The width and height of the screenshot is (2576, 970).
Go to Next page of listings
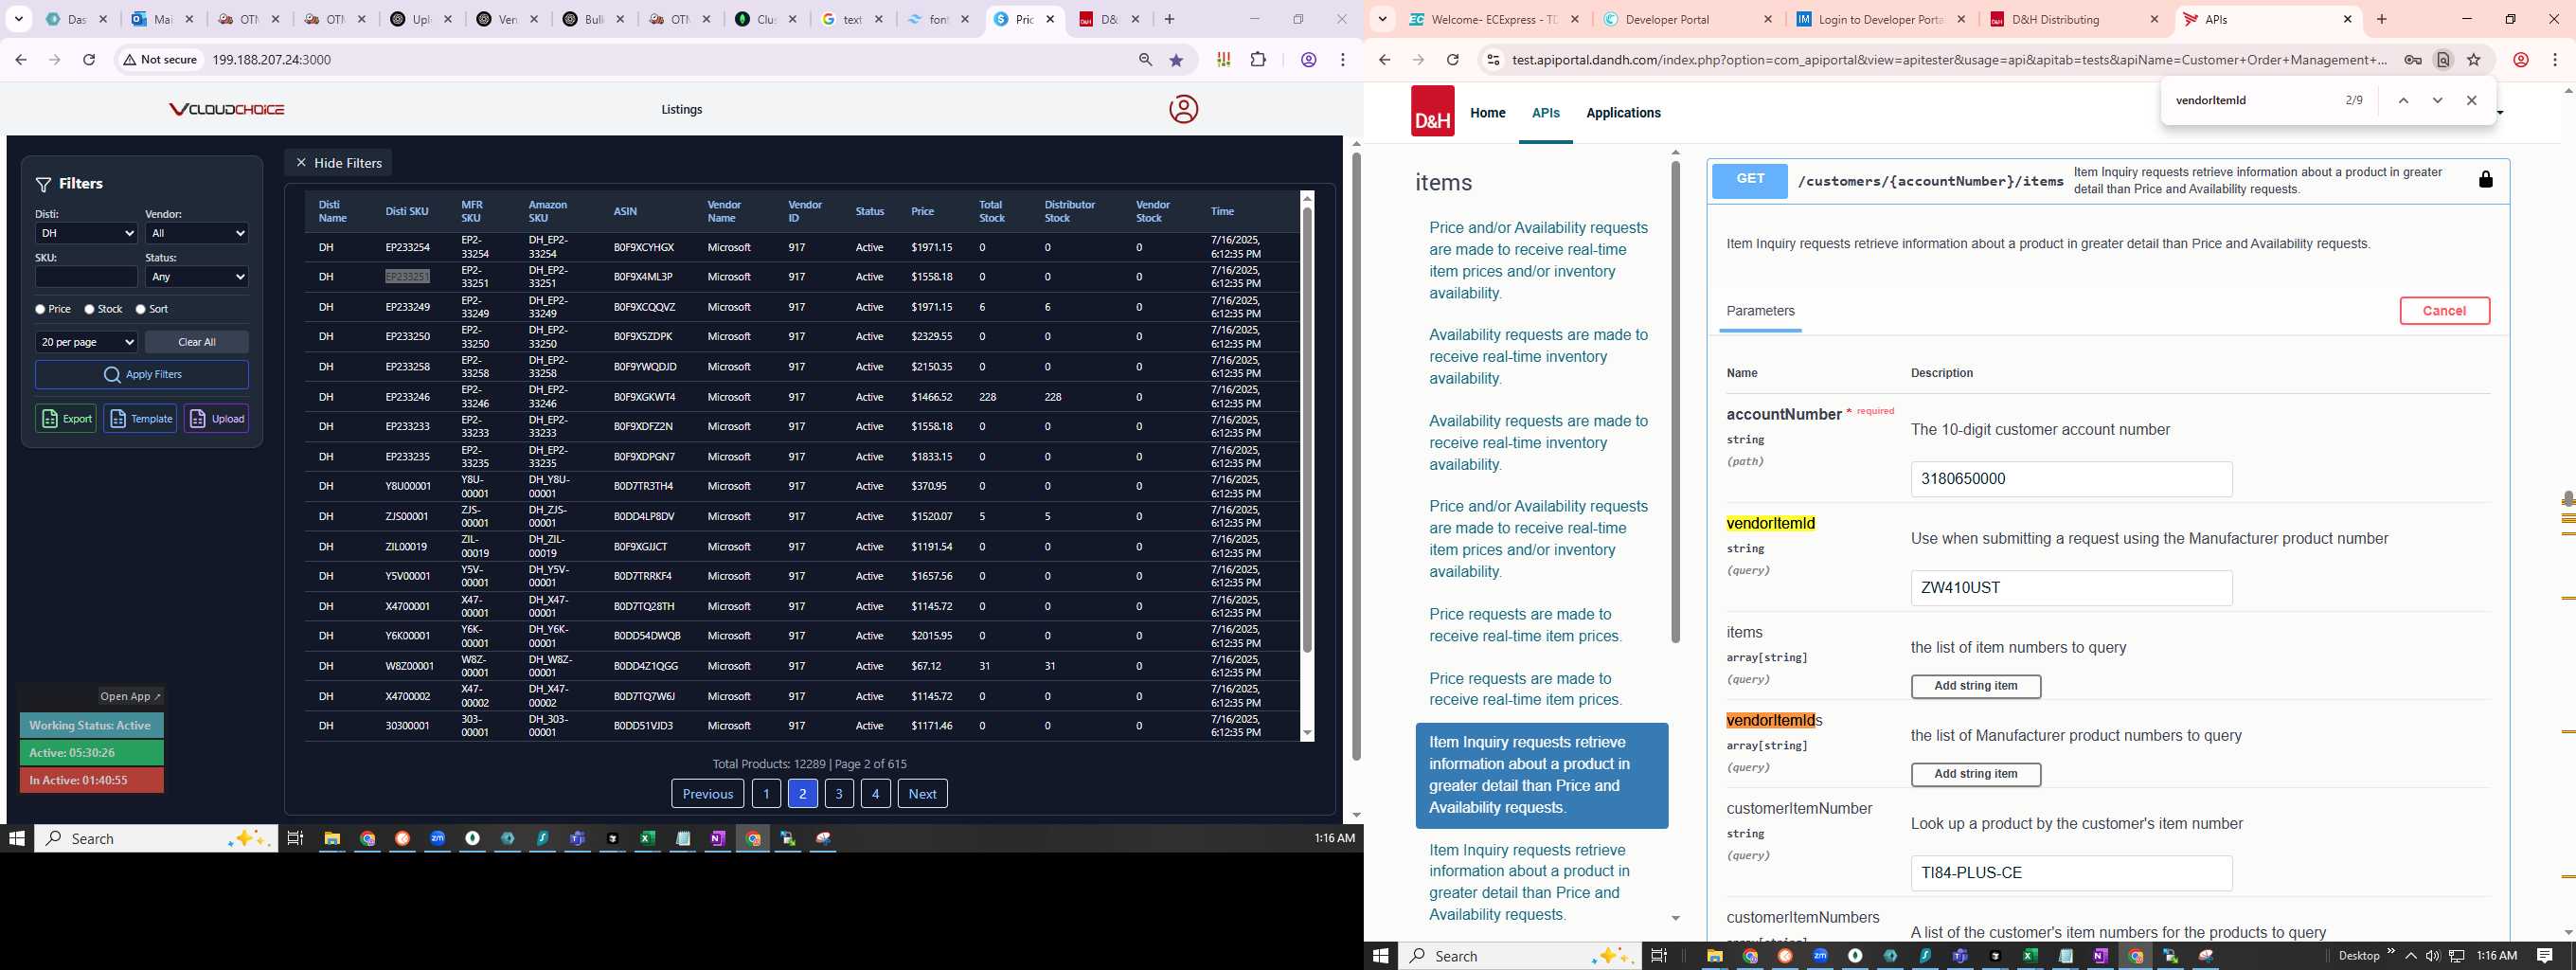[x=922, y=793]
